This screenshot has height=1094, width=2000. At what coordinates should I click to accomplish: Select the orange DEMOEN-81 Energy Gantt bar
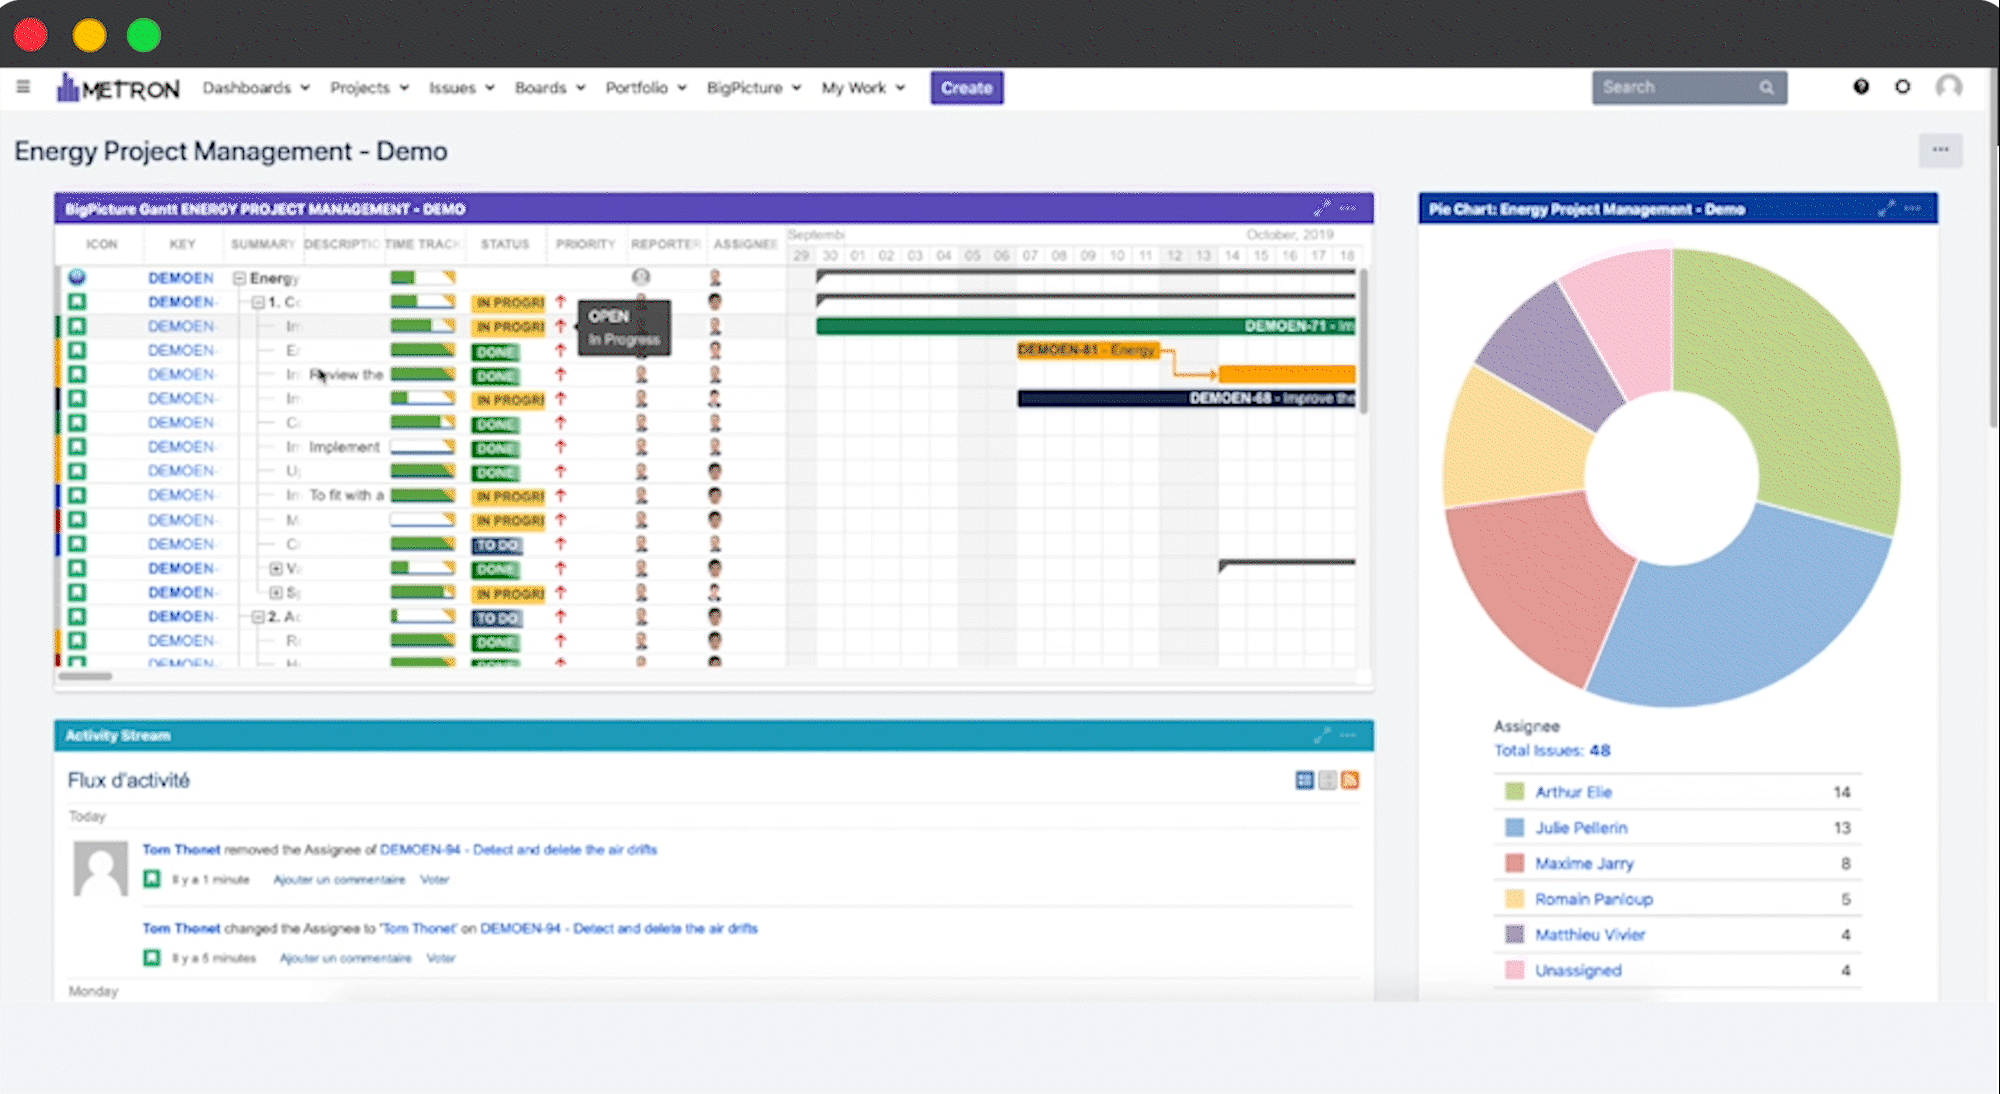tap(1088, 350)
